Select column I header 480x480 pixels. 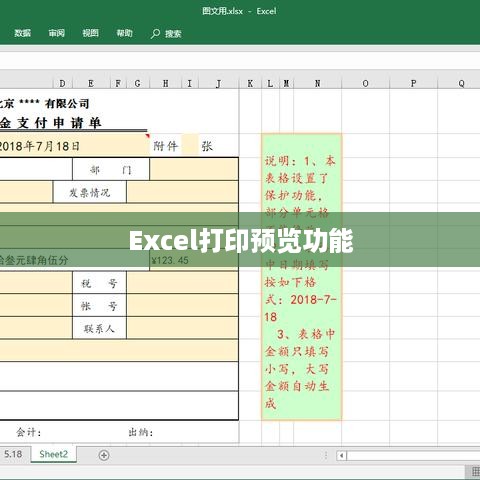click(x=190, y=83)
